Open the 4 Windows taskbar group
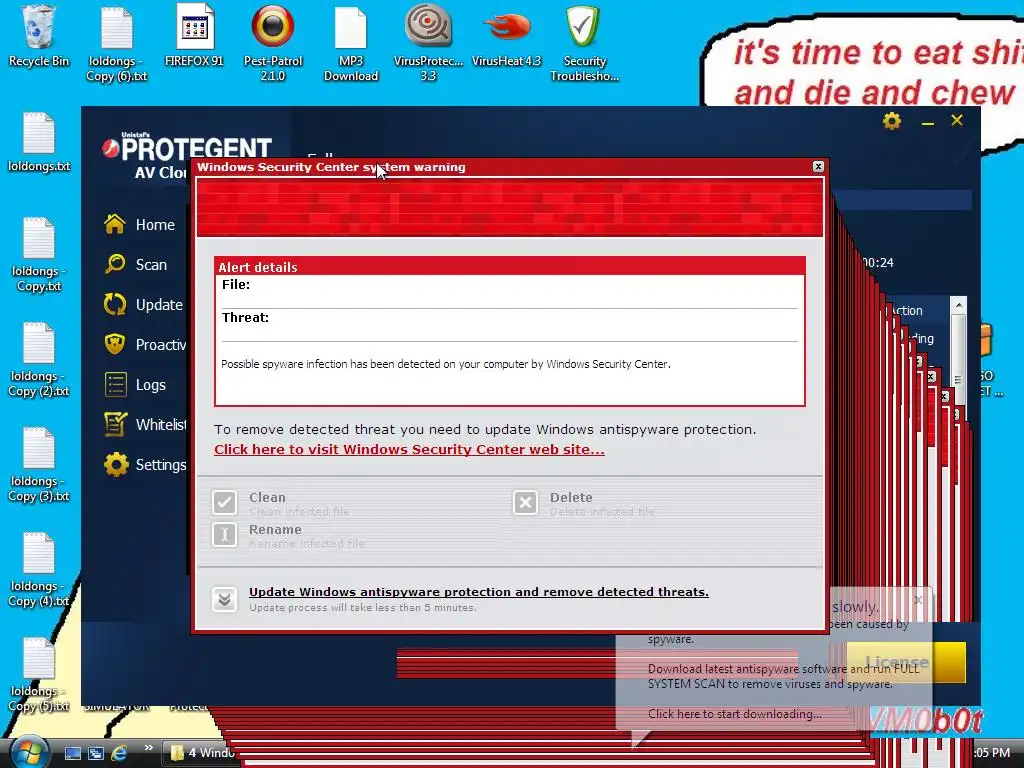The height and width of the screenshot is (768, 1024). (199, 753)
